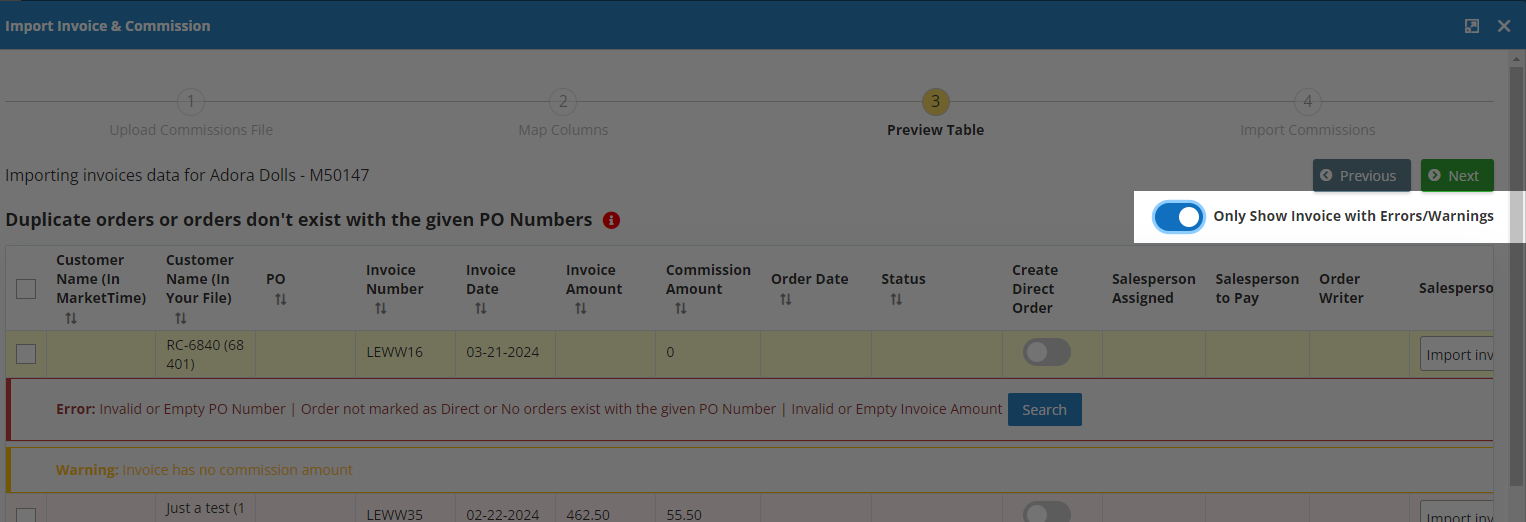This screenshot has width=1526, height=522.
Task: Toggle Only Show Invoice with Errors/Warnings
Action: point(1178,217)
